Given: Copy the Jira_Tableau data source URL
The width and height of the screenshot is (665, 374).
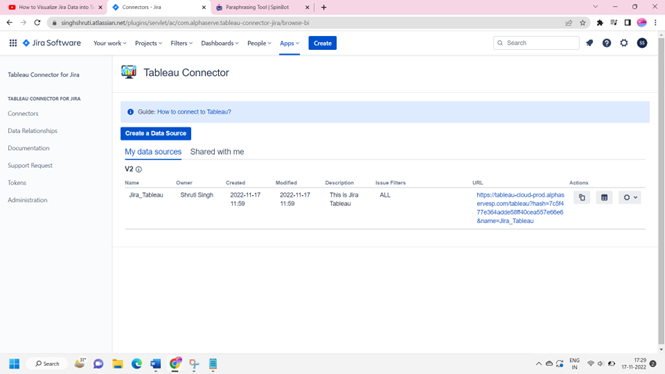Looking at the screenshot, I should click(x=582, y=198).
